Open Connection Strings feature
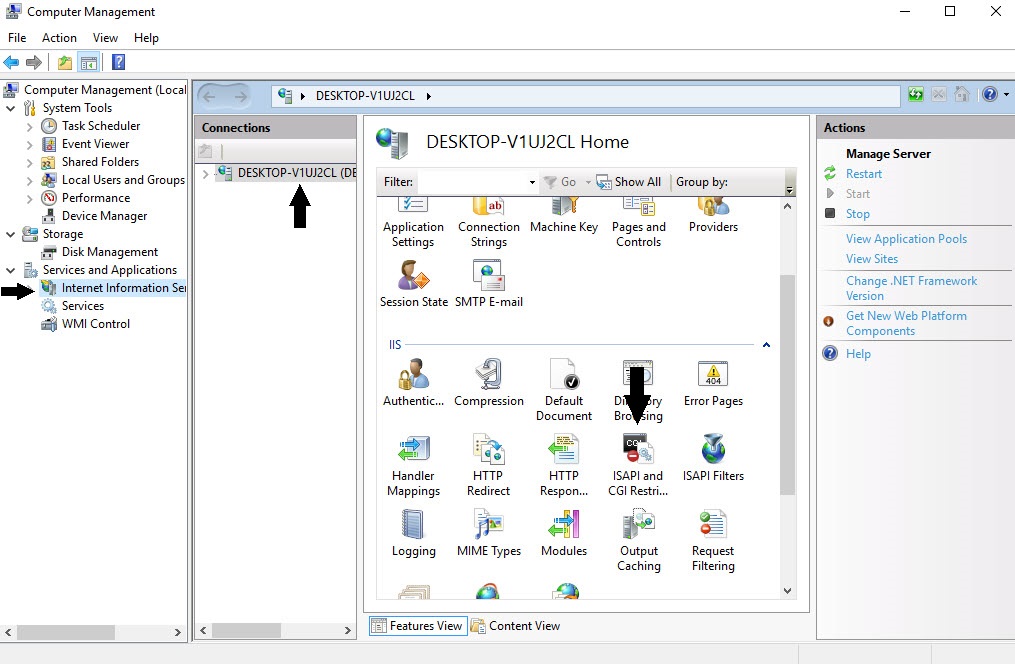 (x=489, y=223)
